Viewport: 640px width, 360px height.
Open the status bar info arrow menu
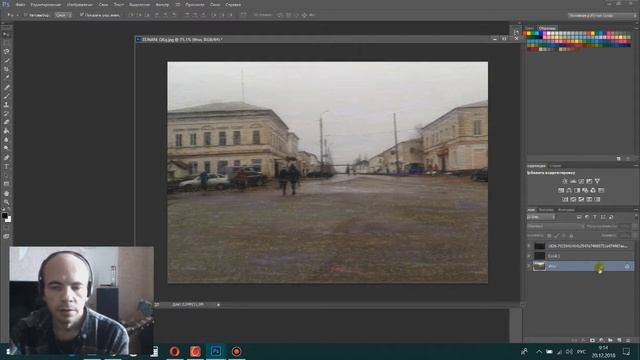click(x=218, y=305)
